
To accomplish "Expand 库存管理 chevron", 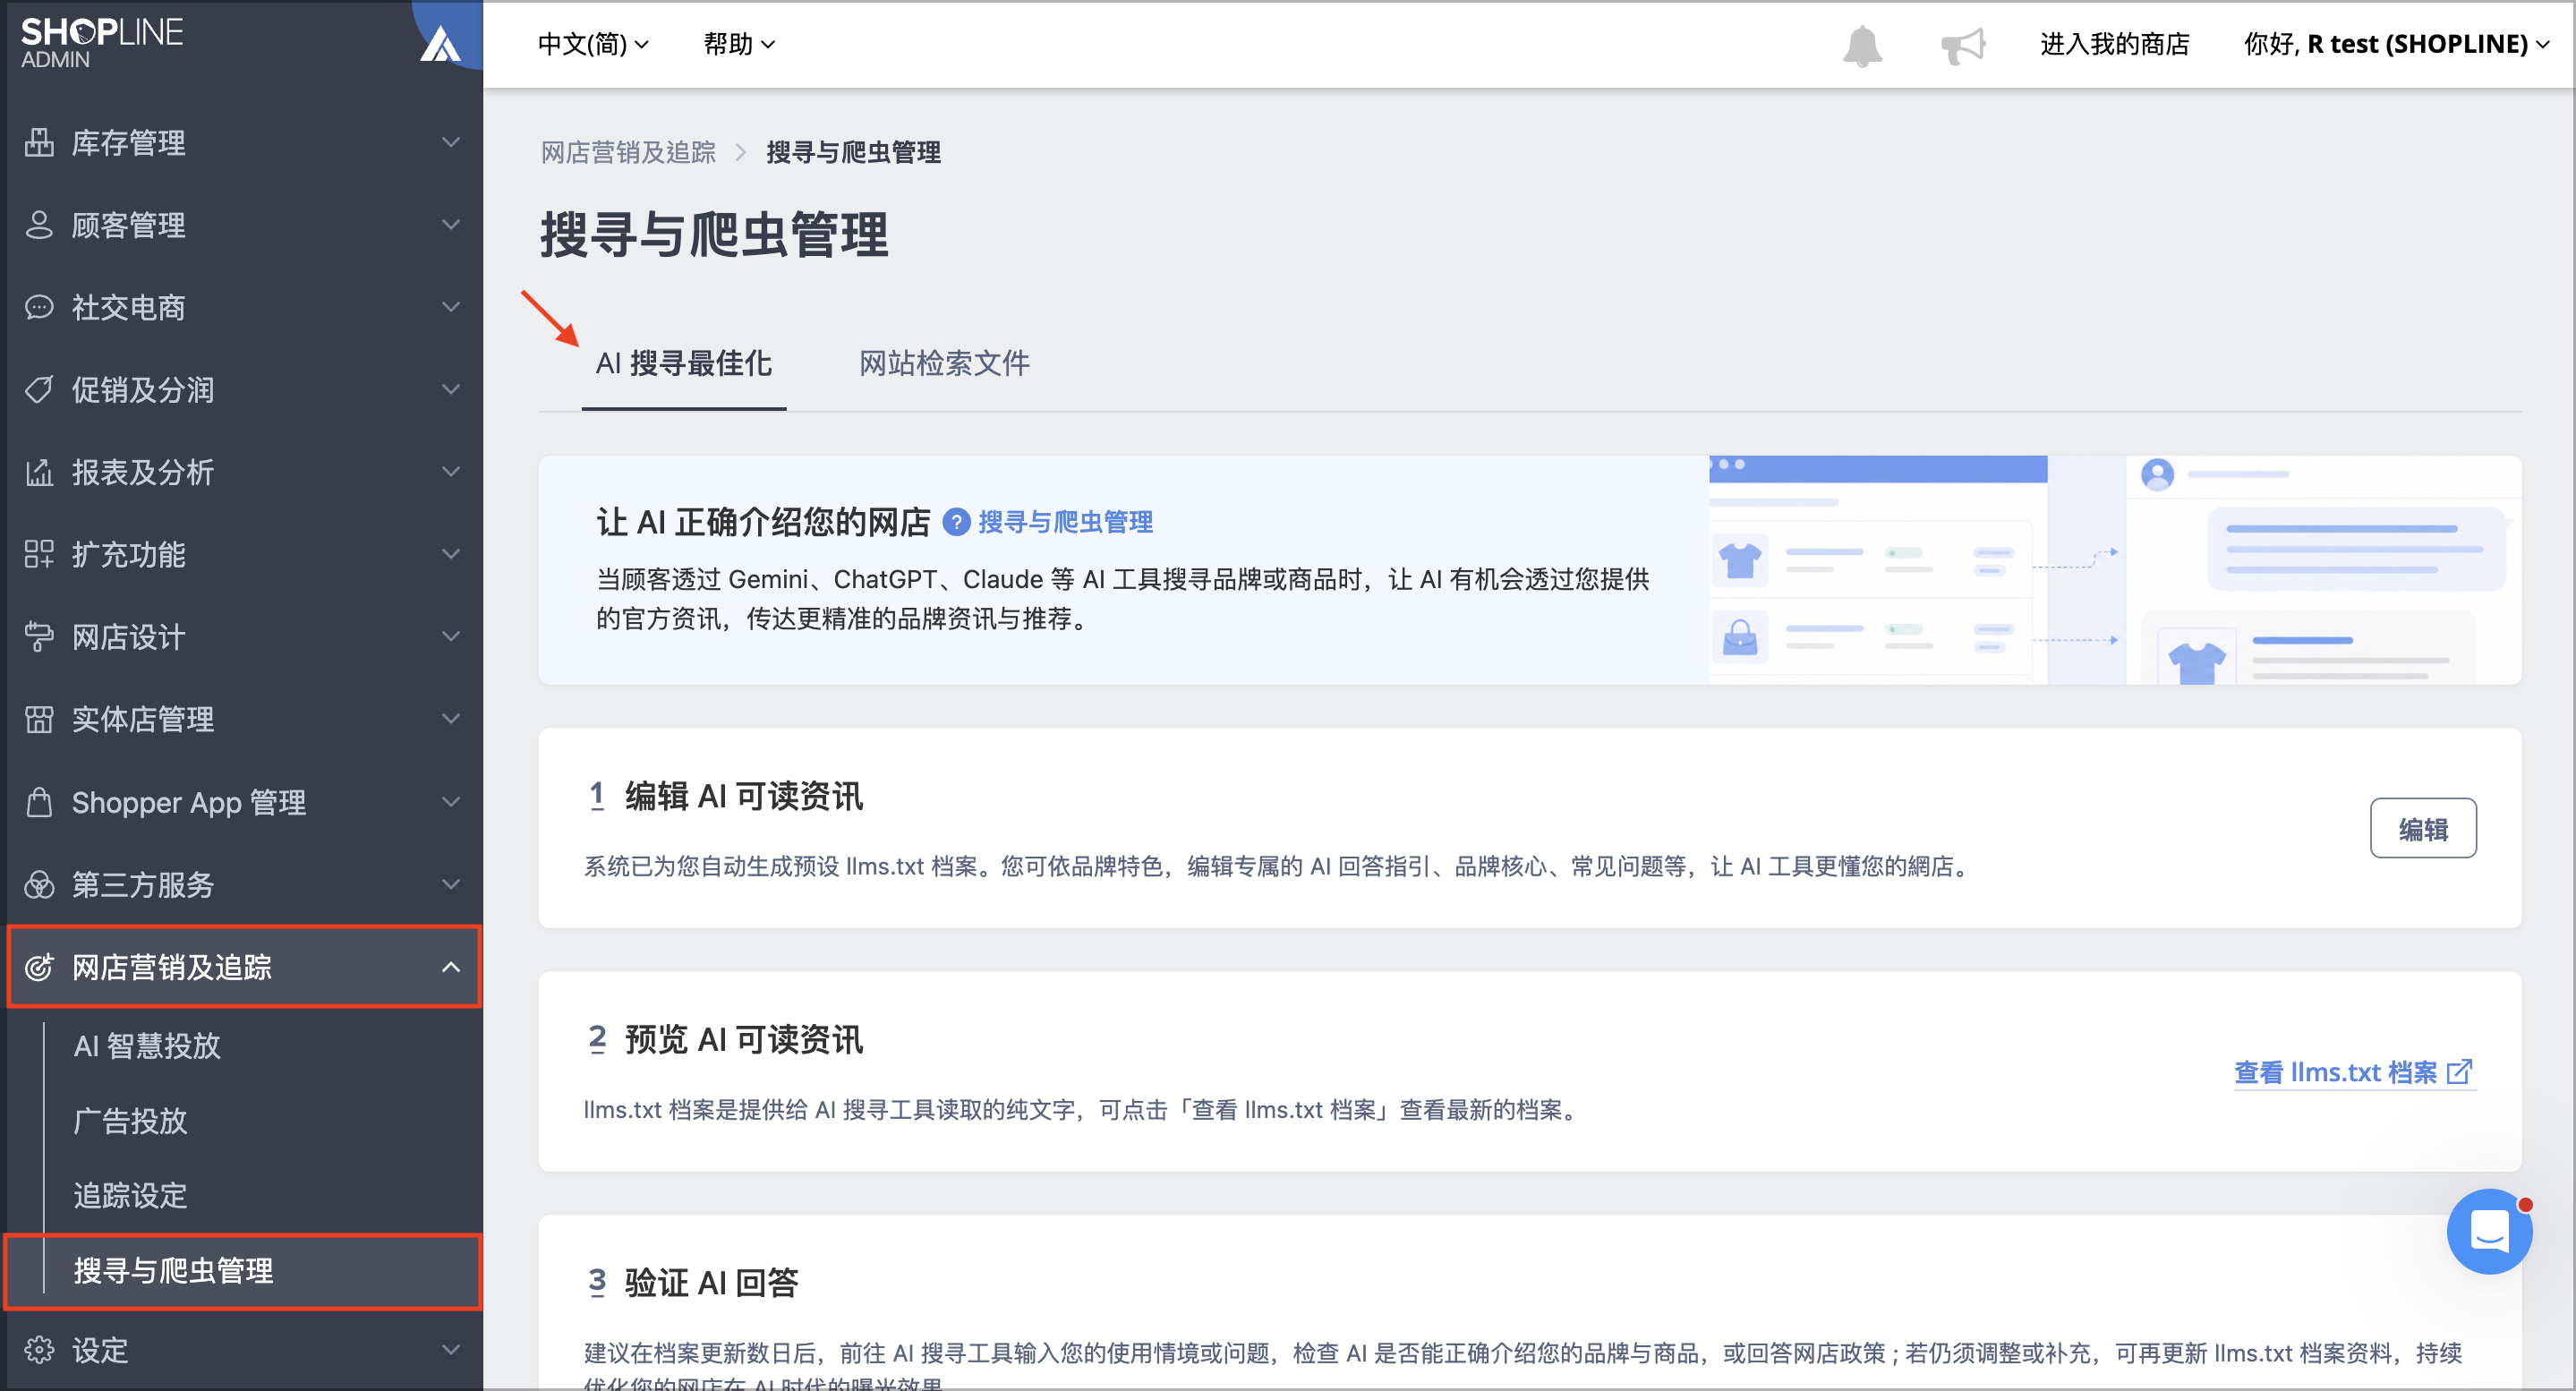I will (451, 142).
